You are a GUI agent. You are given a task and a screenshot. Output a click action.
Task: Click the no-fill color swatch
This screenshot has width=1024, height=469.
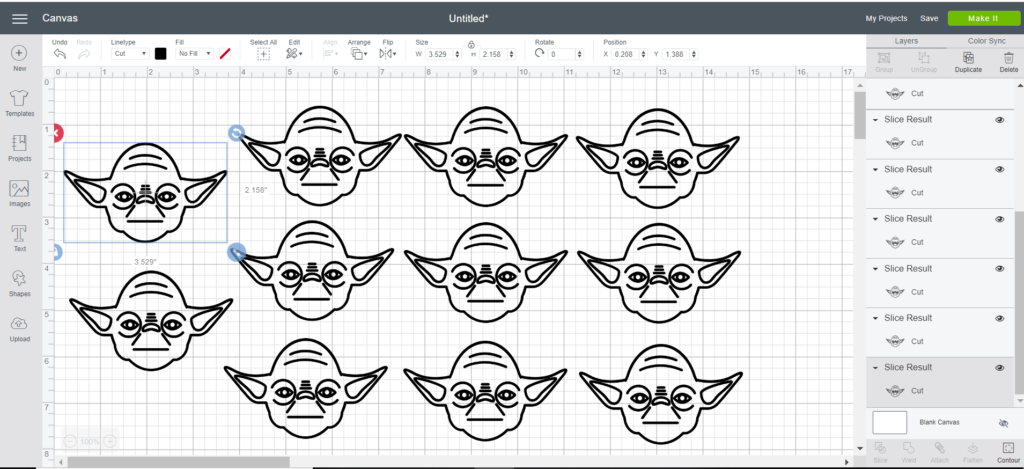(225, 54)
